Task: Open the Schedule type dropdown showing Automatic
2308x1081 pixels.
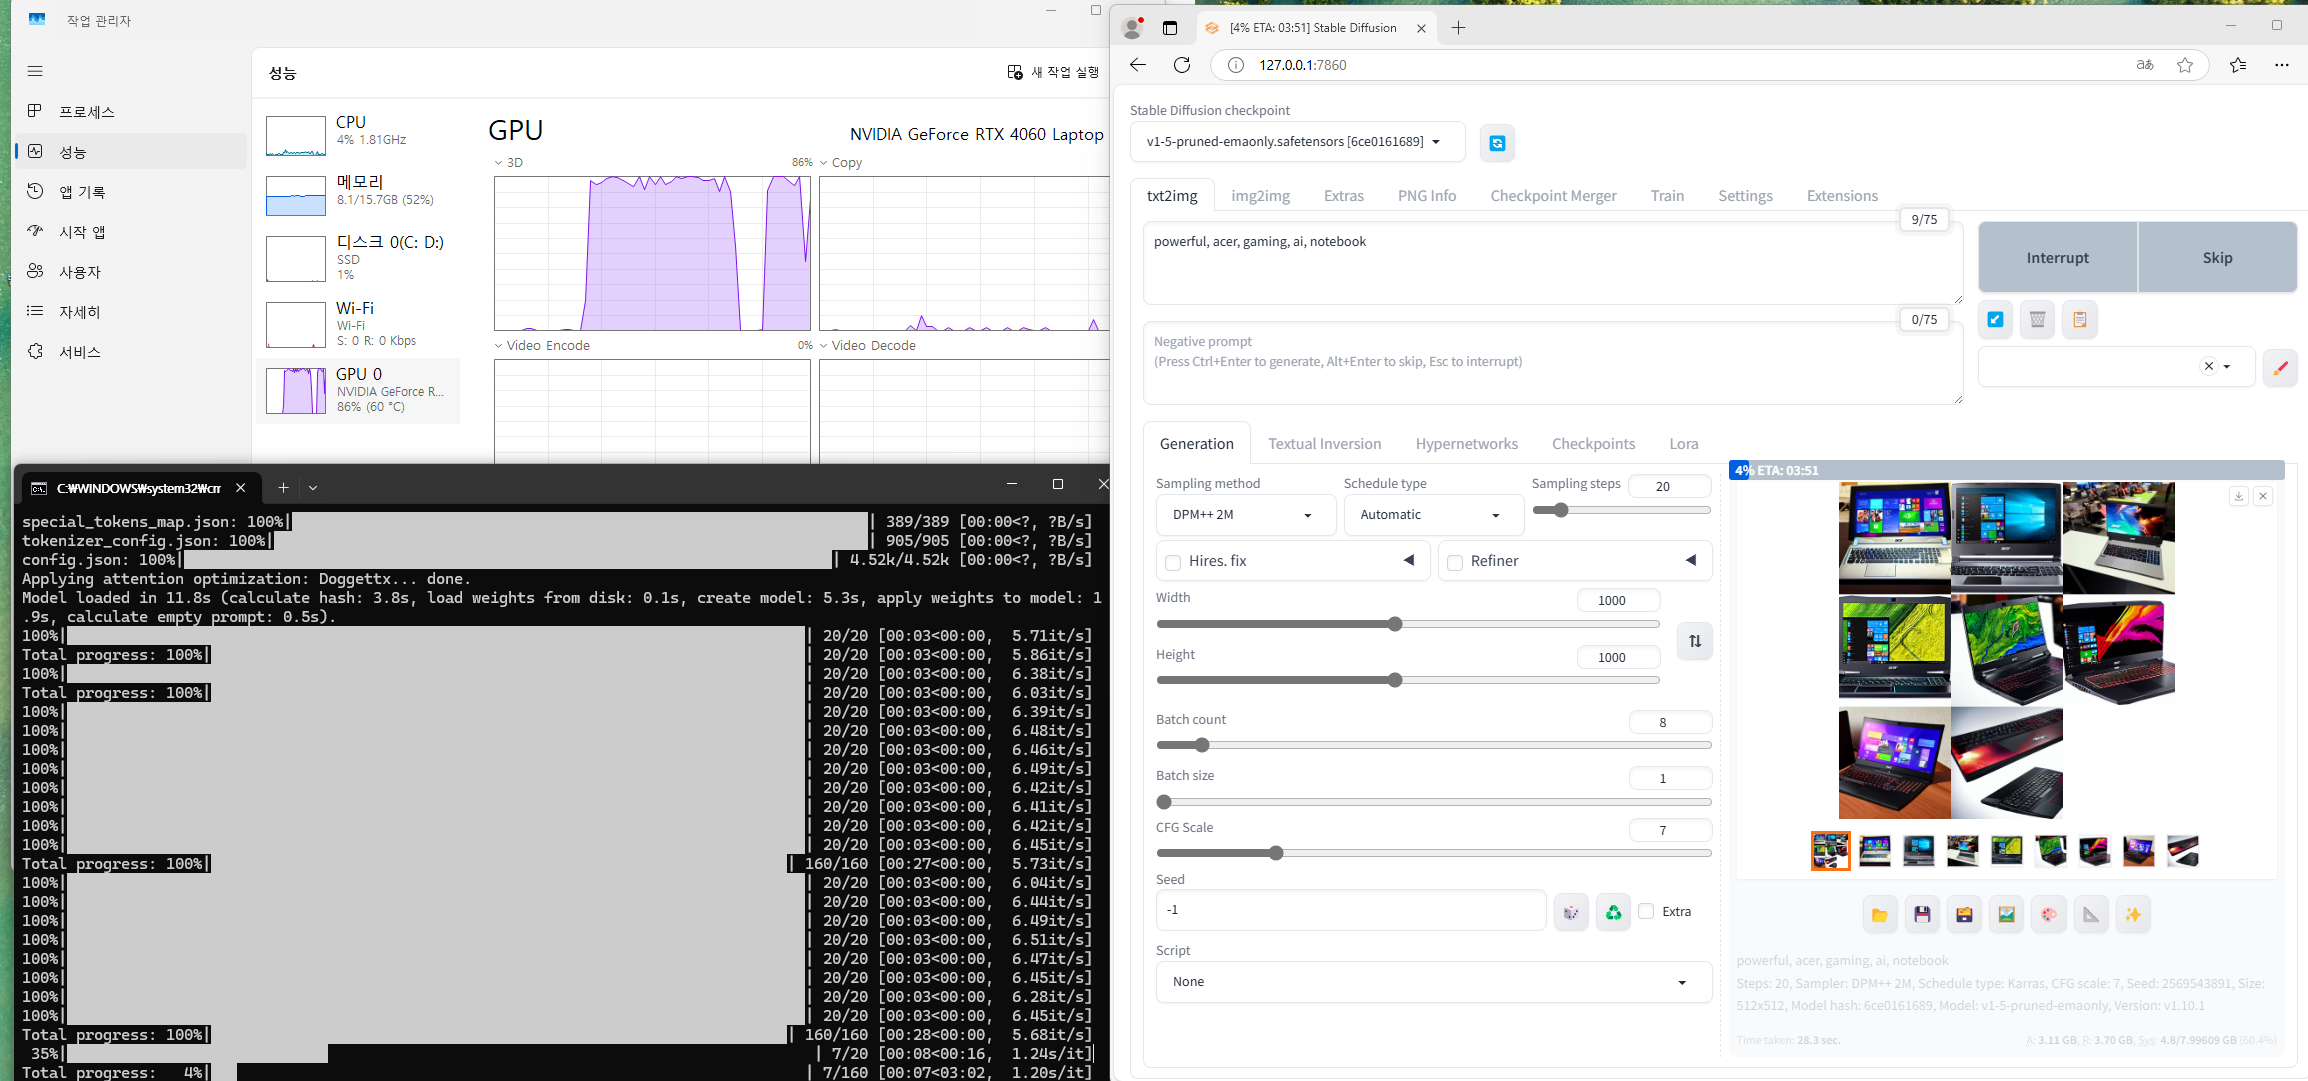Action: click(x=1433, y=515)
